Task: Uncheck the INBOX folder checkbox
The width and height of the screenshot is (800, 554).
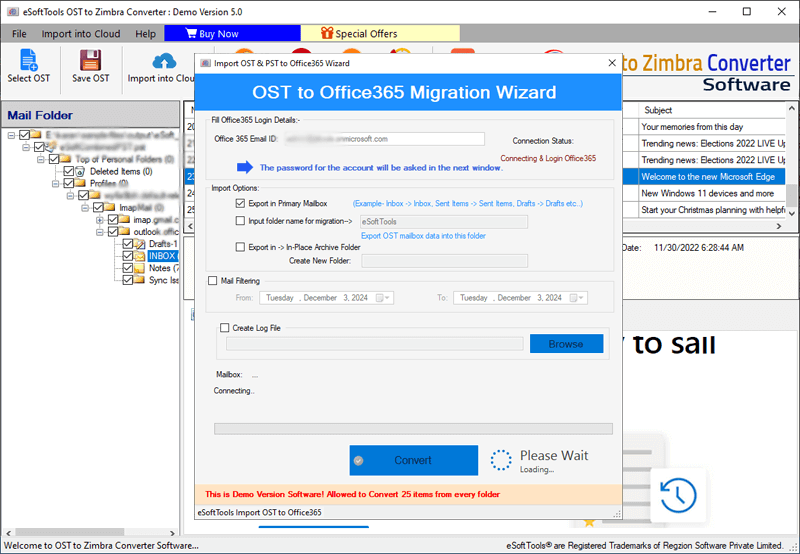Action: (128, 256)
